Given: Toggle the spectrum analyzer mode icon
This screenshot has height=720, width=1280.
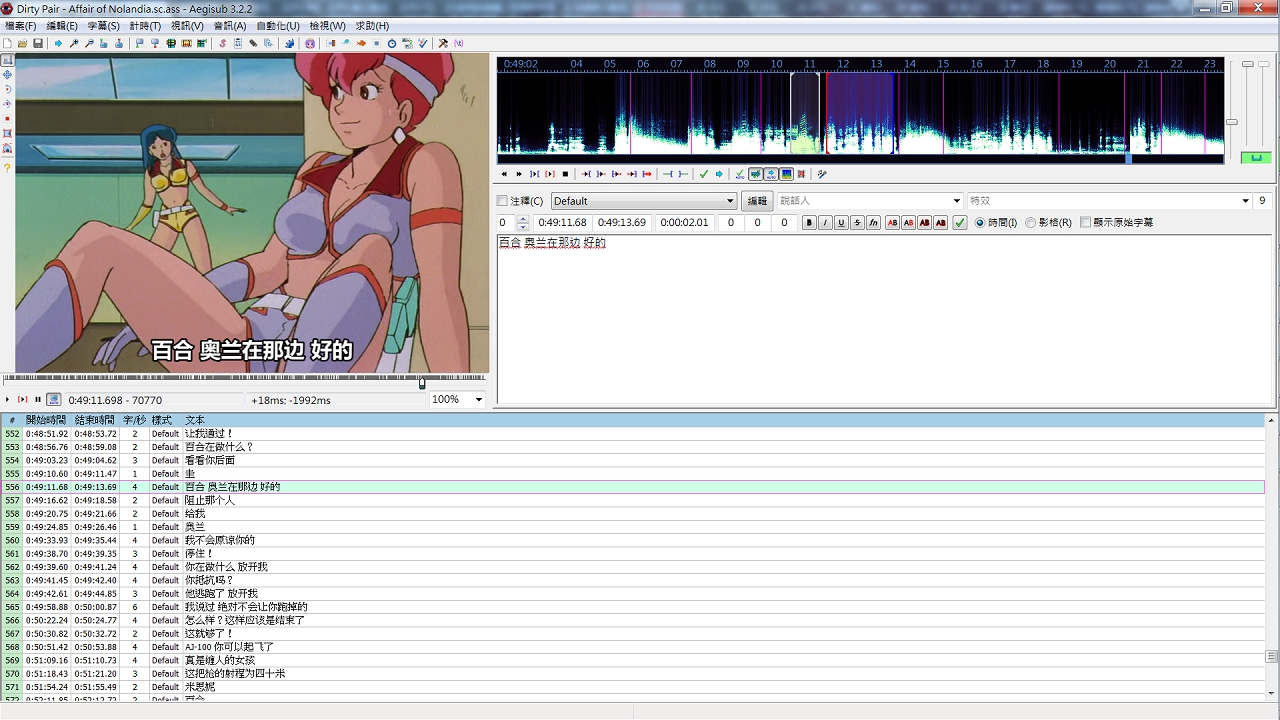Looking at the screenshot, I should click(x=786, y=174).
